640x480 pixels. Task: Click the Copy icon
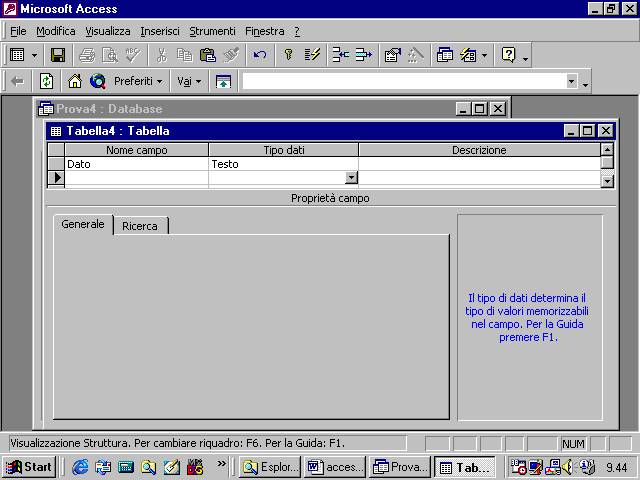click(184, 55)
